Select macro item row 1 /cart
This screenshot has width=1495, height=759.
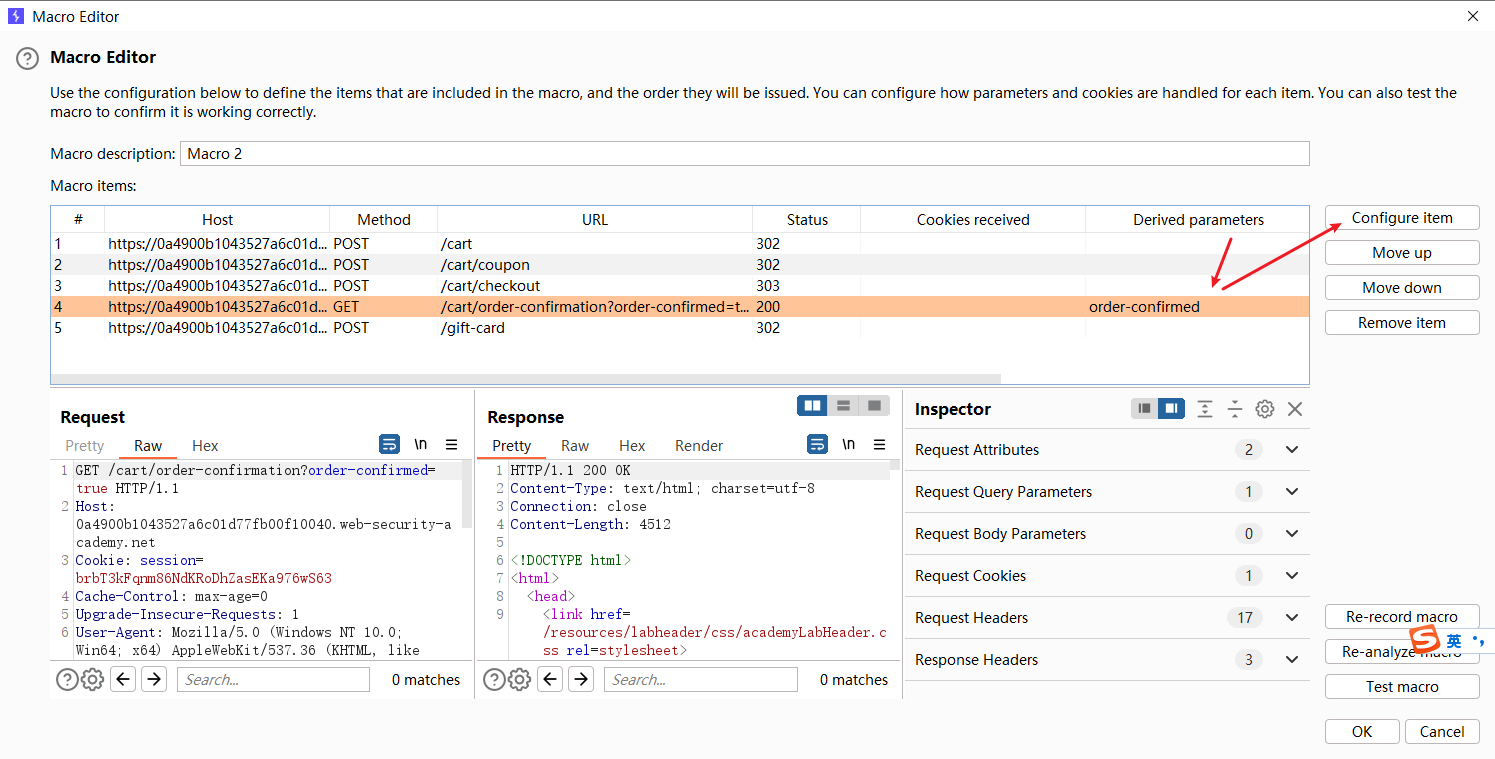click(x=680, y=244)
